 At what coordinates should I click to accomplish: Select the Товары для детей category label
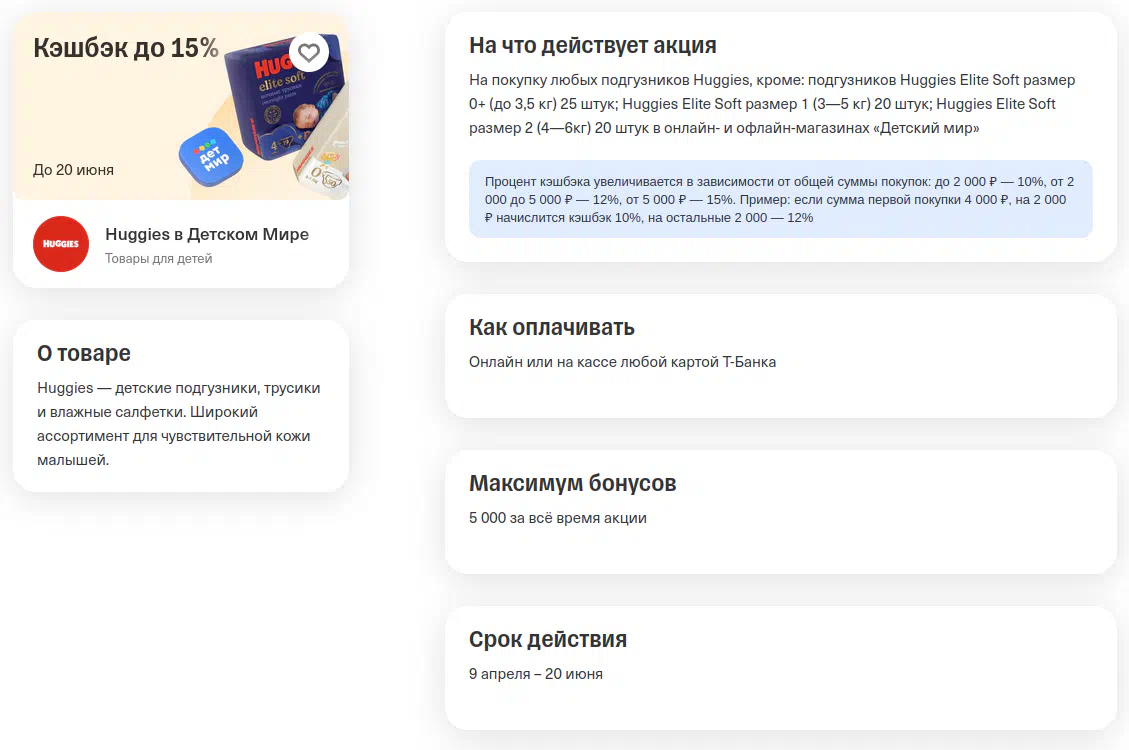pos(158,258)
